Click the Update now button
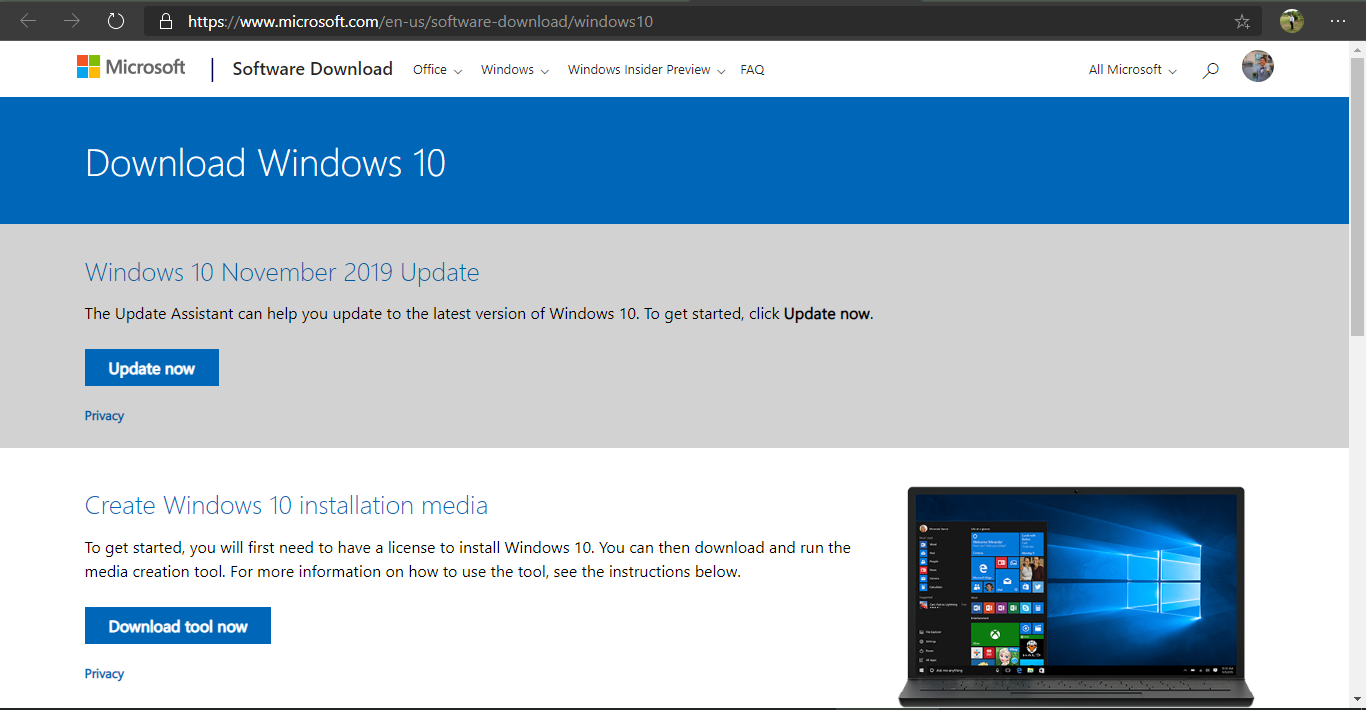 click(152, 368)
